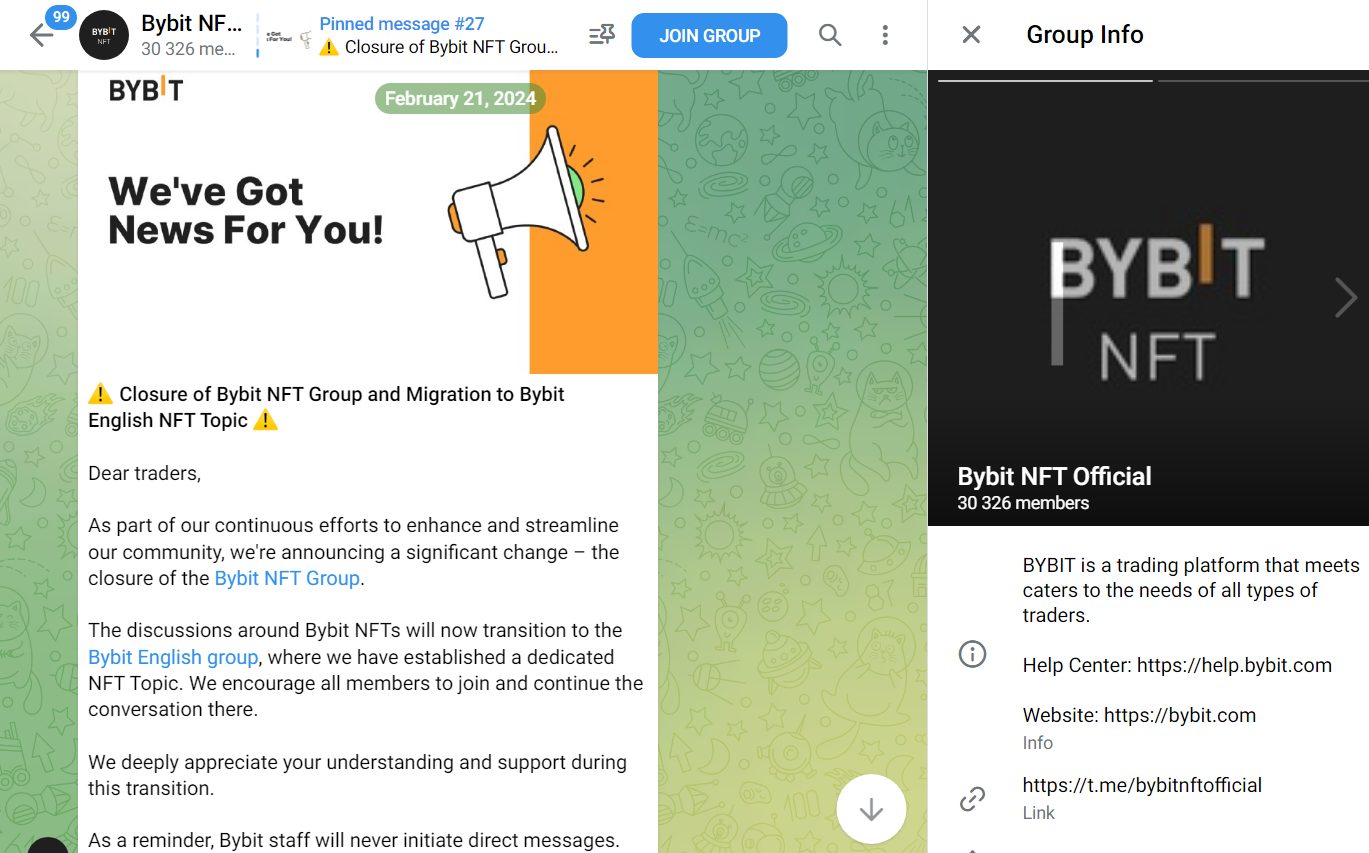Click the '30 326 members' text in Group Info
This screenshot has height=853, width=1369.
tap(1023, 503)
